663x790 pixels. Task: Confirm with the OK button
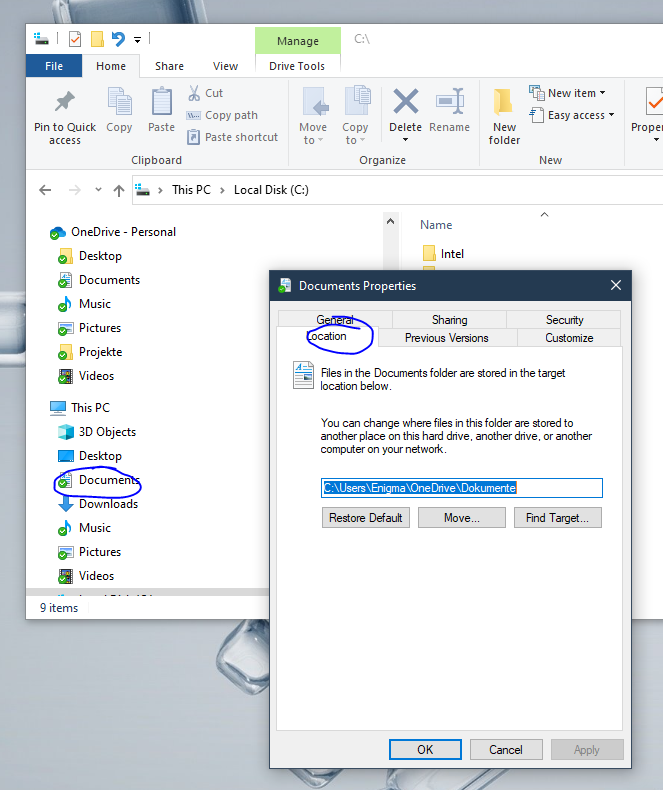coord(425,750)
